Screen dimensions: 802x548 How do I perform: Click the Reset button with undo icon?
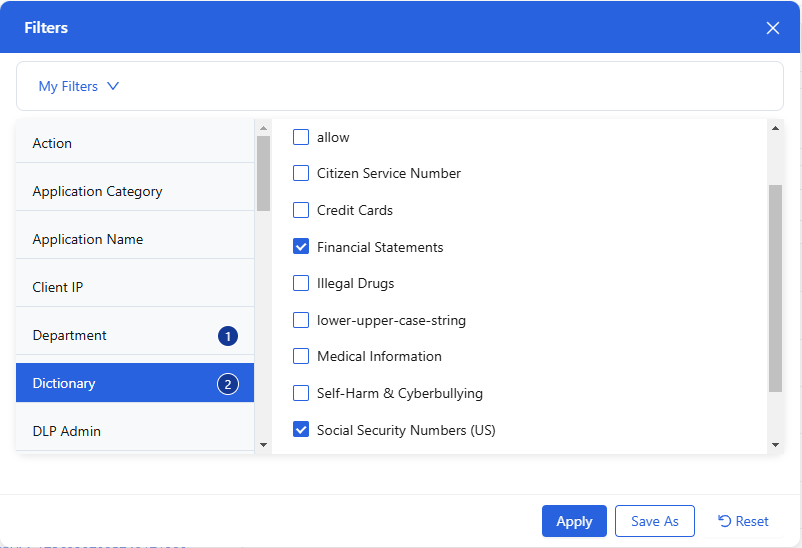pos(743,521)
